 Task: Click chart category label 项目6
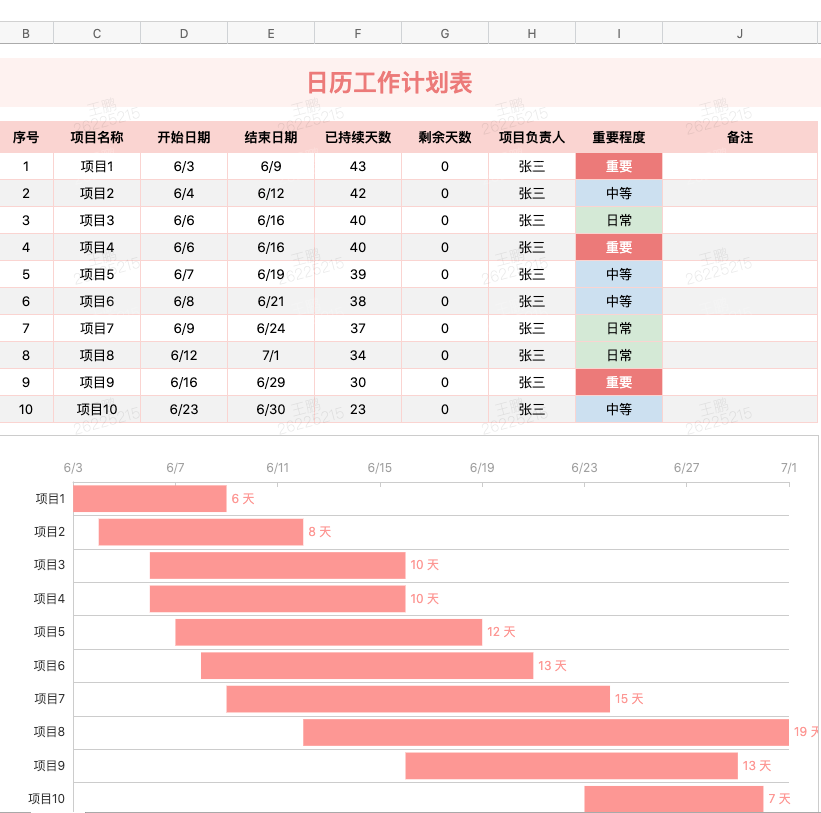pyautogui.click(x=49, y=665)
